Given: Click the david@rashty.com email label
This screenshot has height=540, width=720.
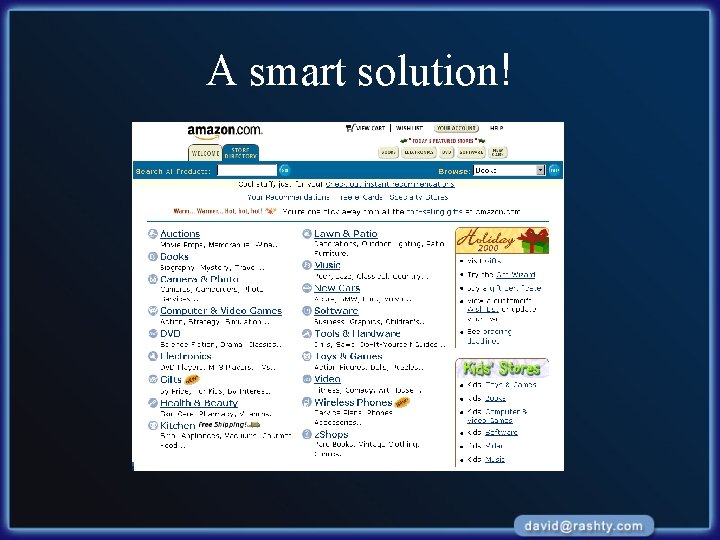Looking at the screenshot, I should tap(583, 526).
